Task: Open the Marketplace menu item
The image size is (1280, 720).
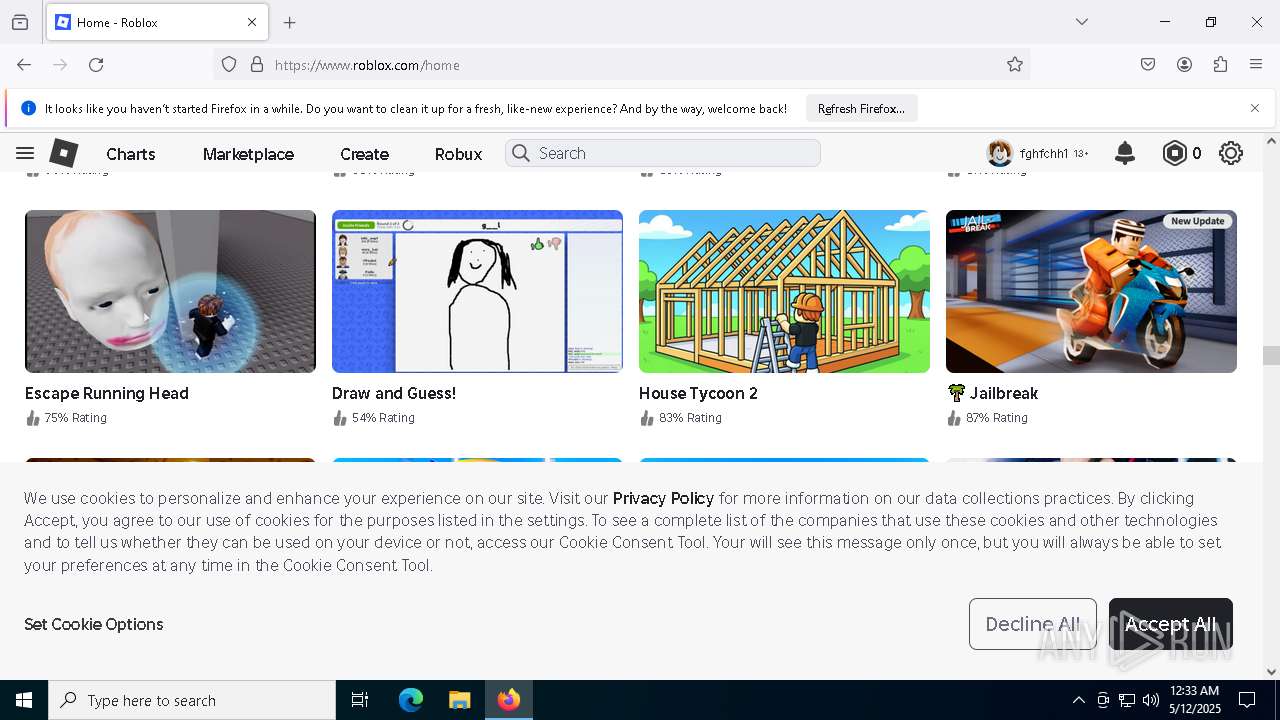Action: click(x=248, y=154)
